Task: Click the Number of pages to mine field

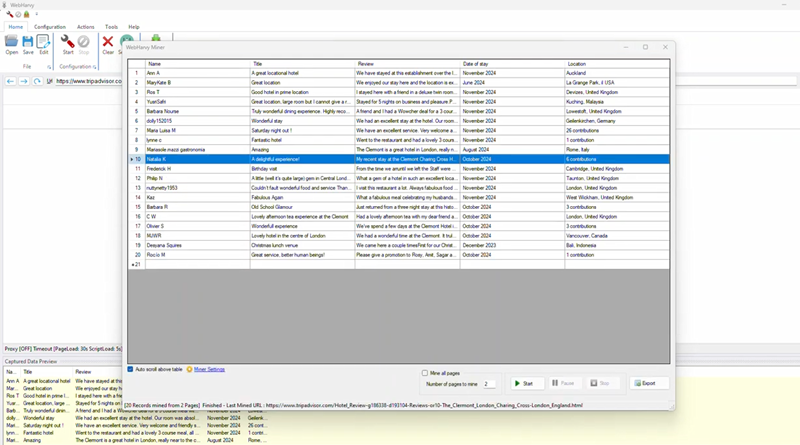Action: [x=488, y=384]
